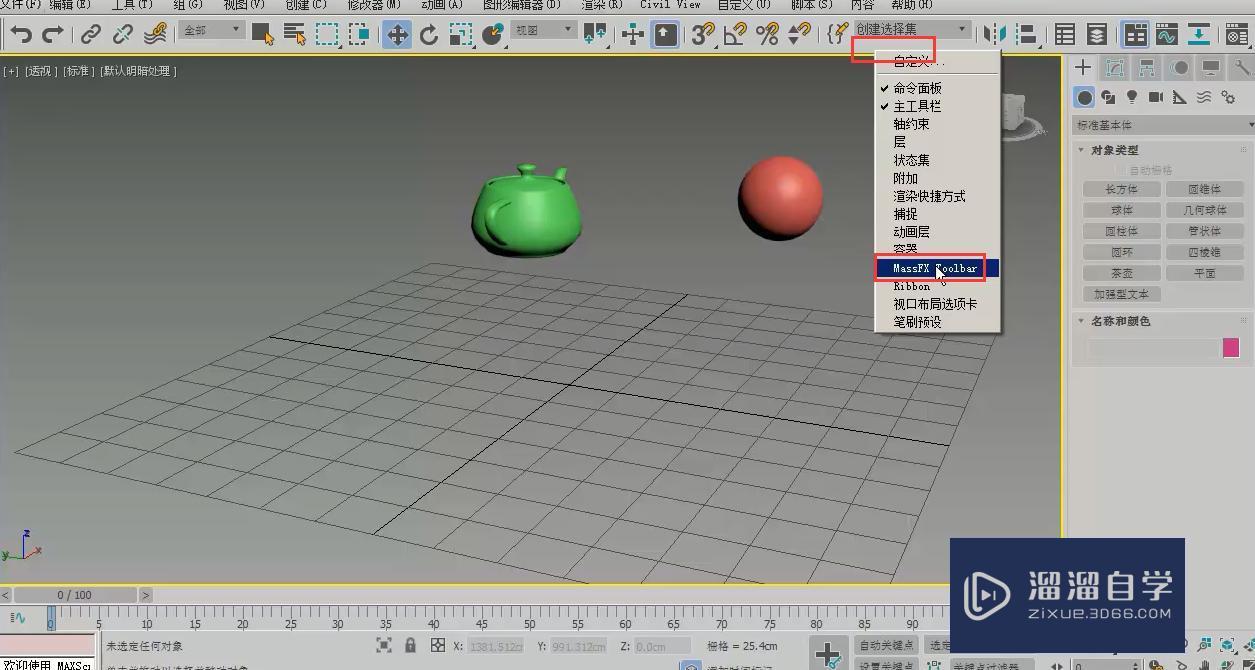Open the Select by Name dialog icon
This screenshot has width=1255, height=670.
tap(293, 33)
